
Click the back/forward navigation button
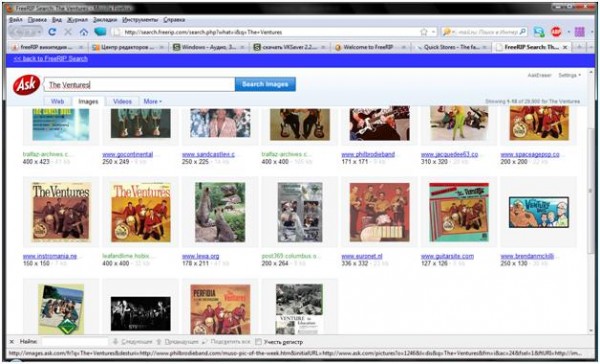[25, 32]
